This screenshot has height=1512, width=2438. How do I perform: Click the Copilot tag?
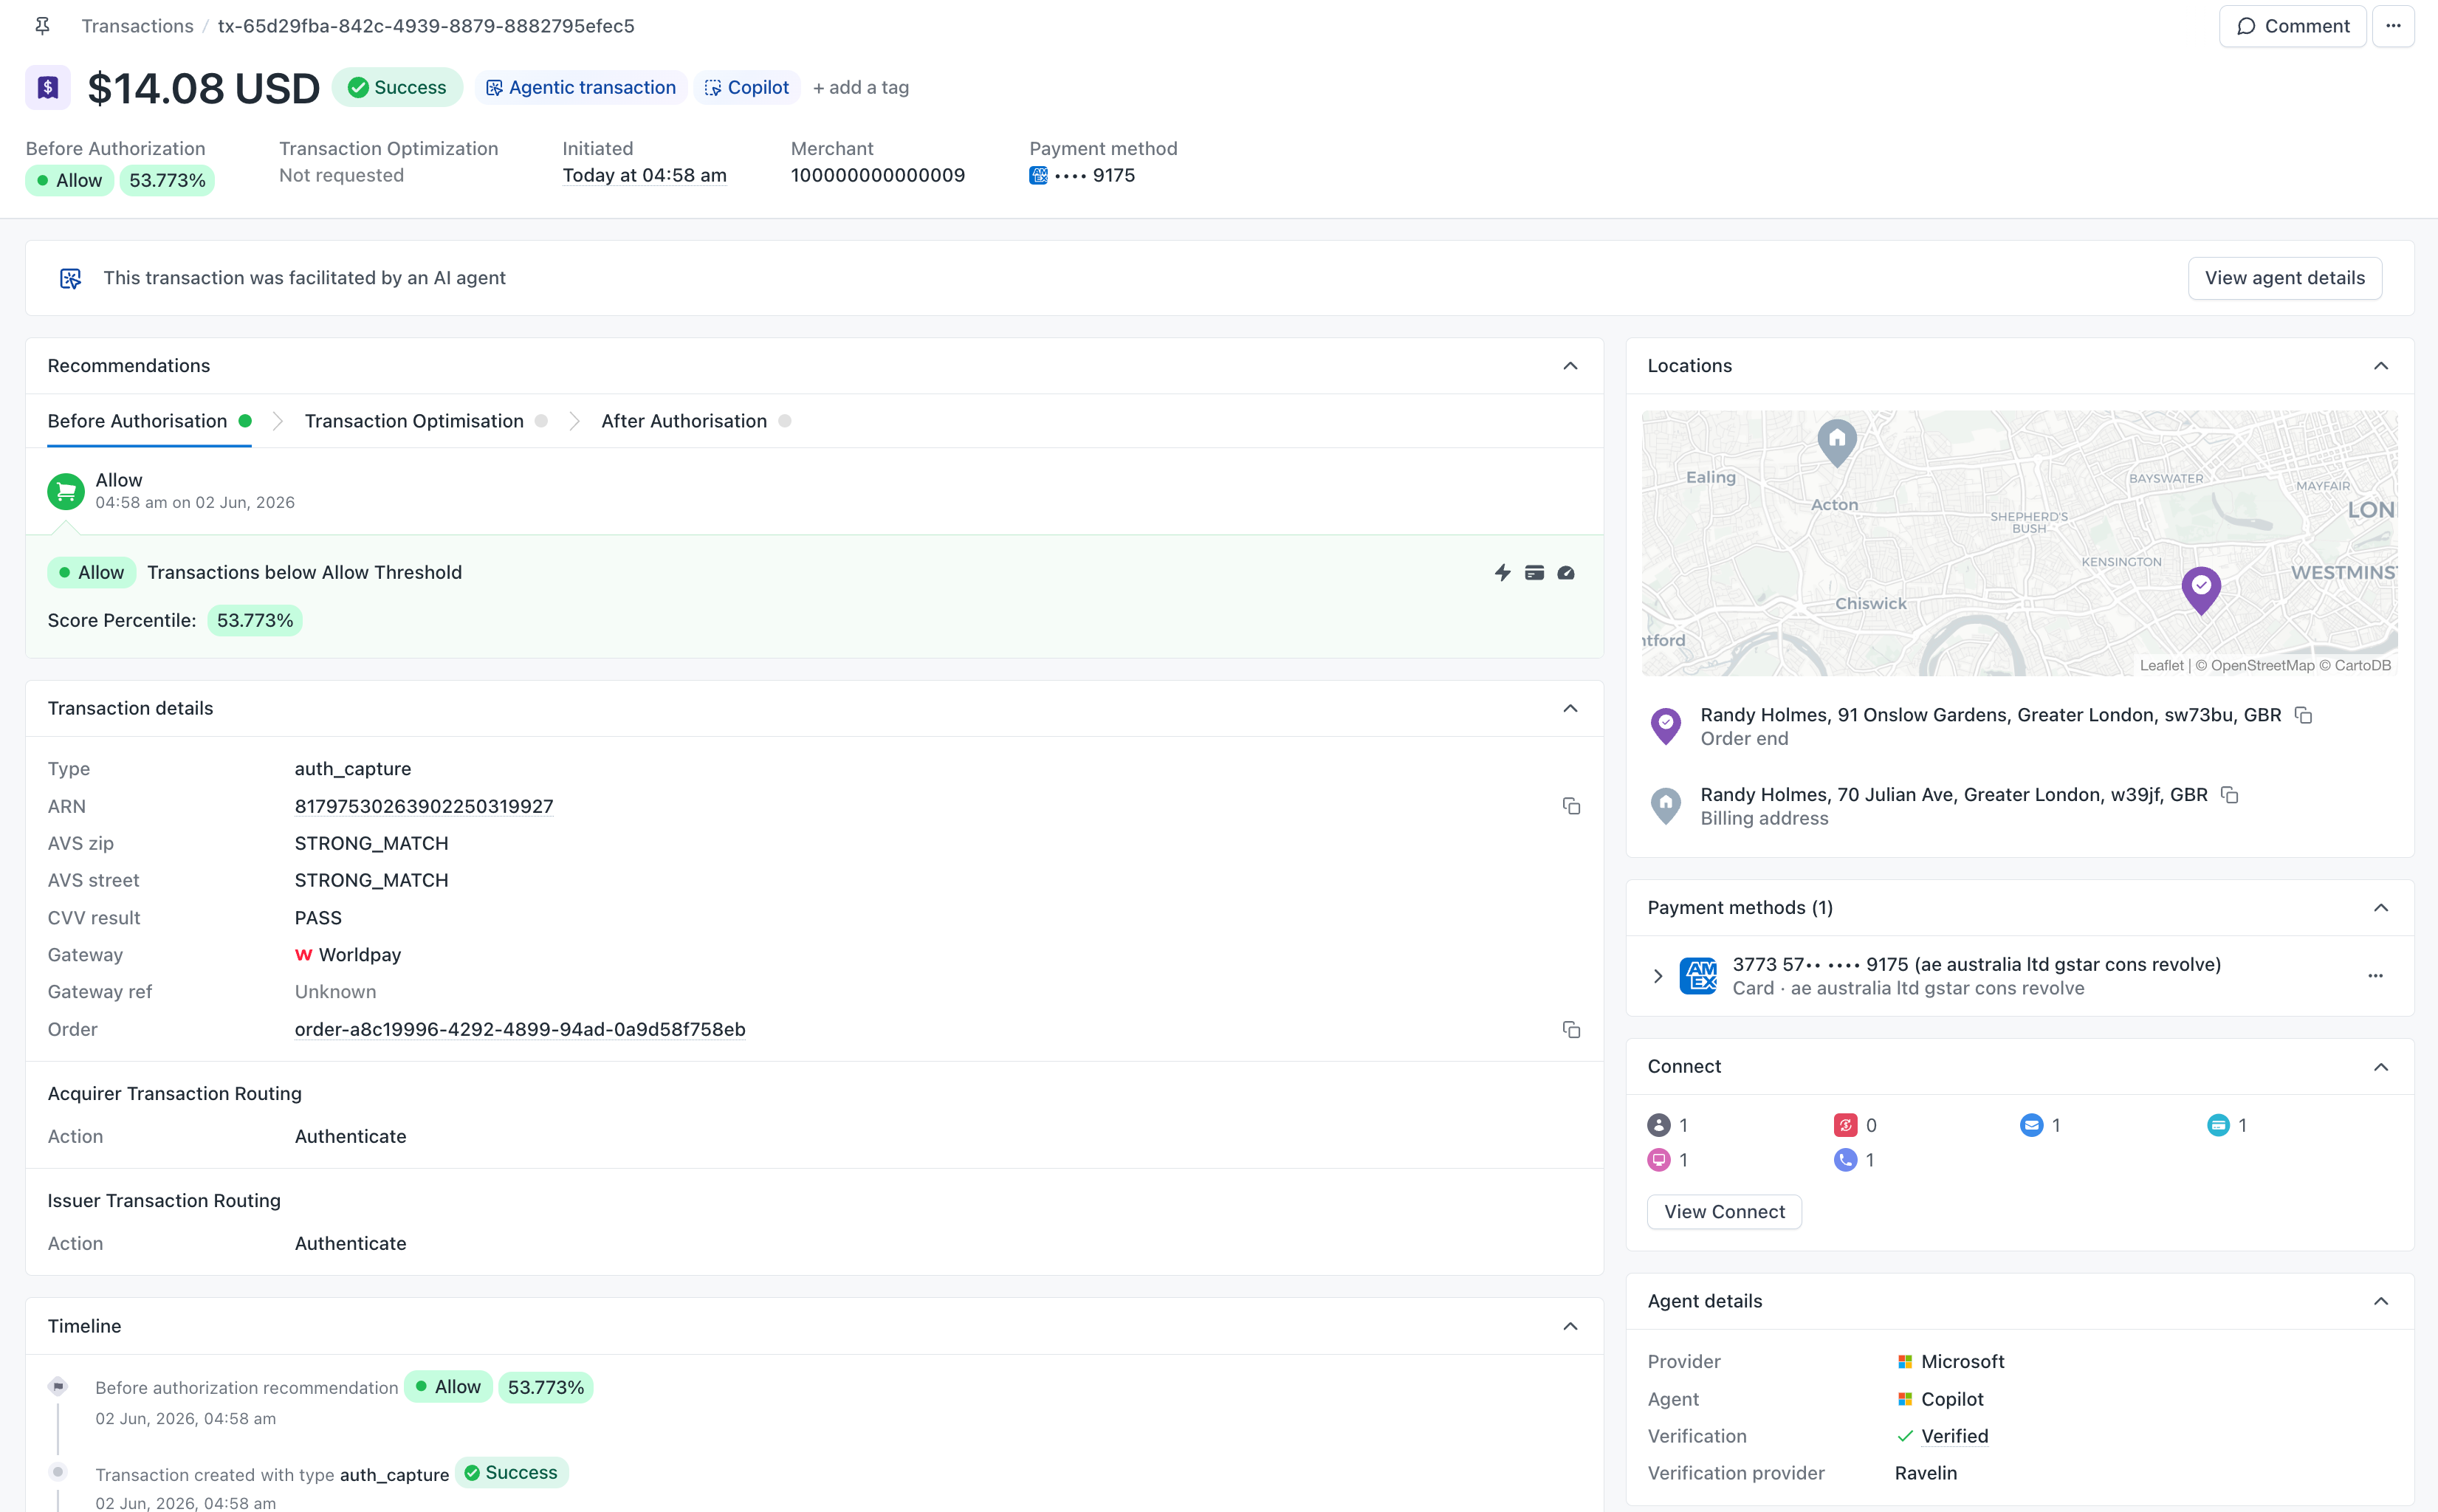point(747,88)
